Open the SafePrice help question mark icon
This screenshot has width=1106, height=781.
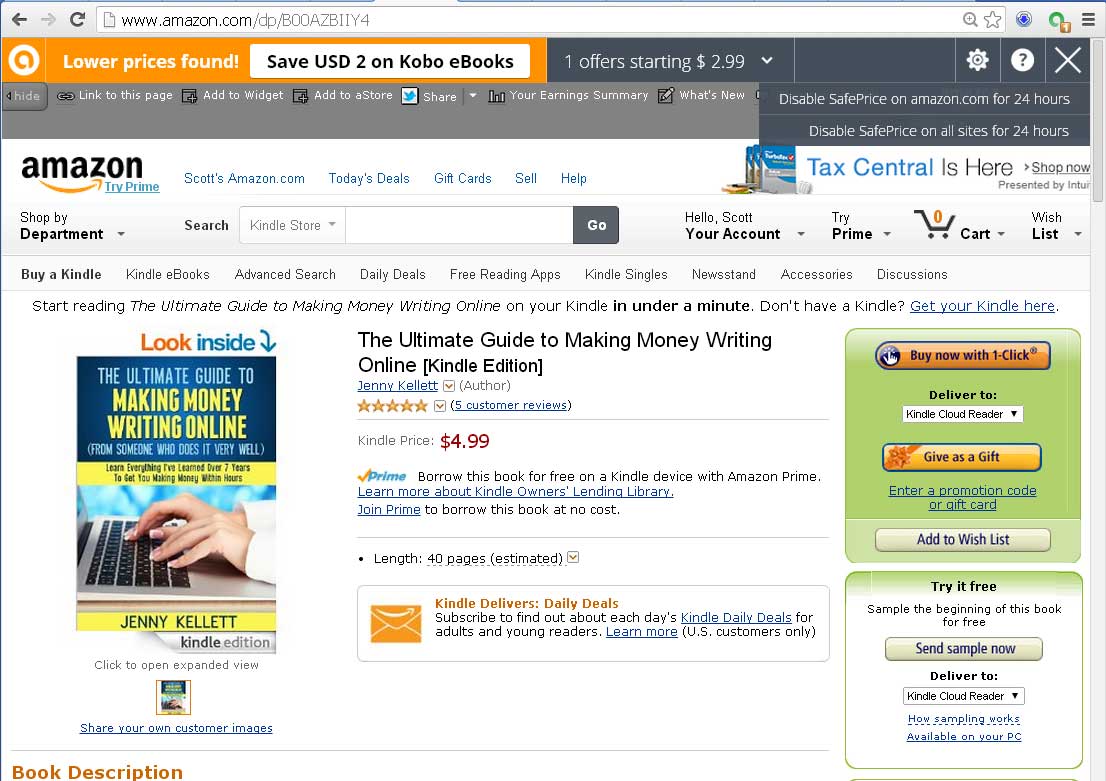[1022, 61]
